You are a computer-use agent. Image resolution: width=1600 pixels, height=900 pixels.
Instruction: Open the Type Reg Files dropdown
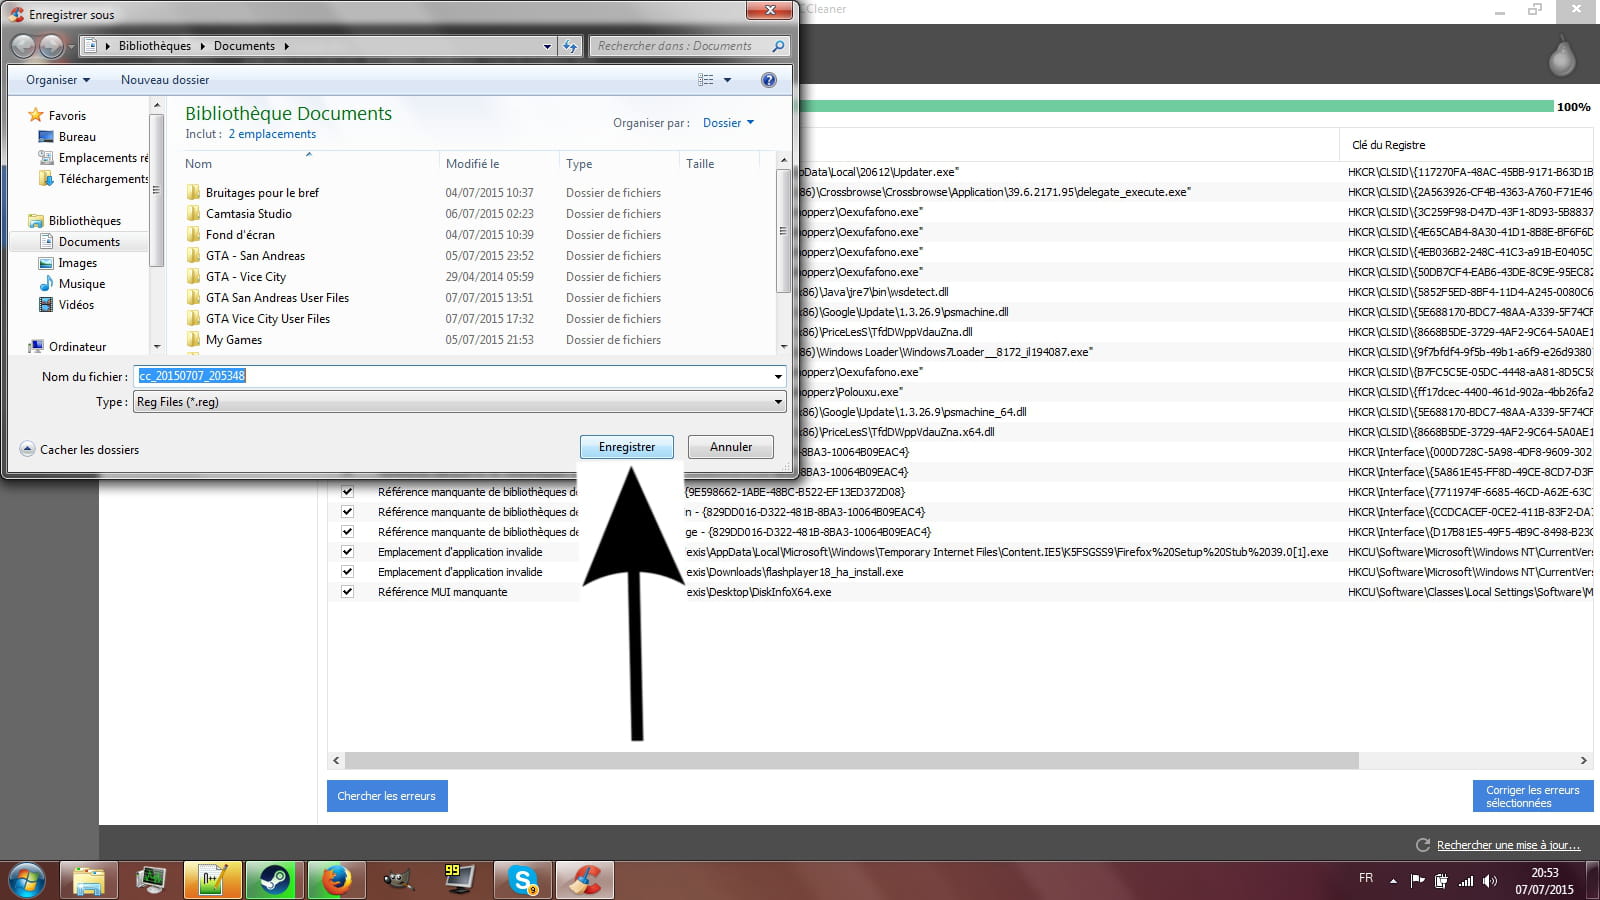pos(459,402)
